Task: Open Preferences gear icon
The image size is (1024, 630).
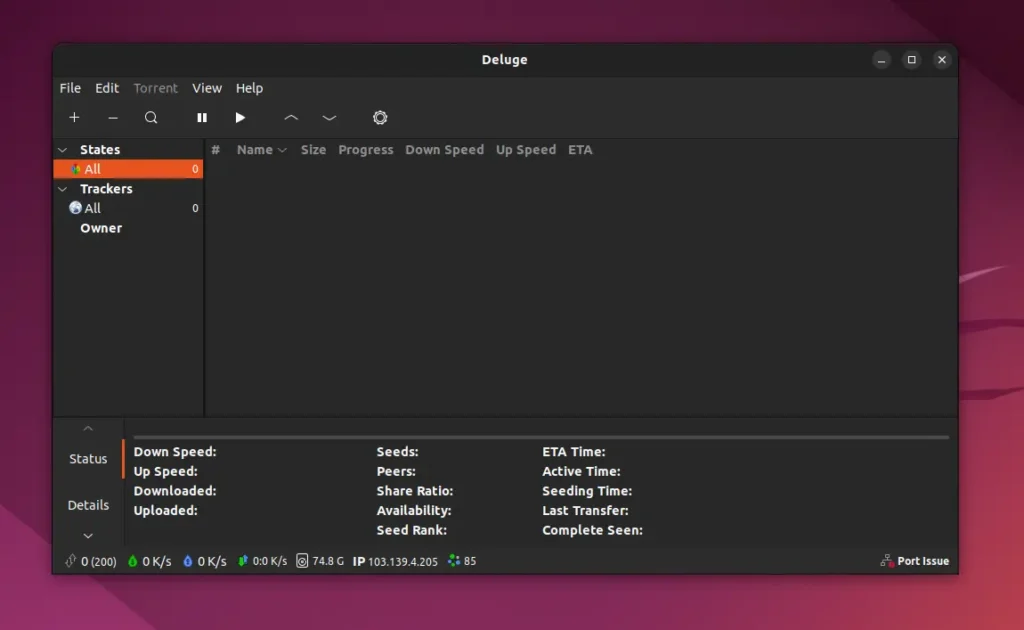Action: pyautogui.click(x=380, y=118)
